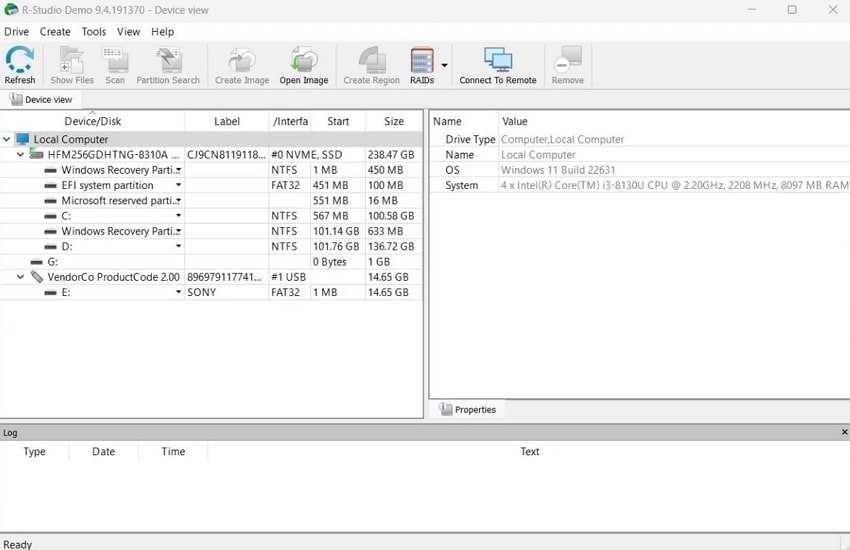Open the Tools menu

pos(94,31)
